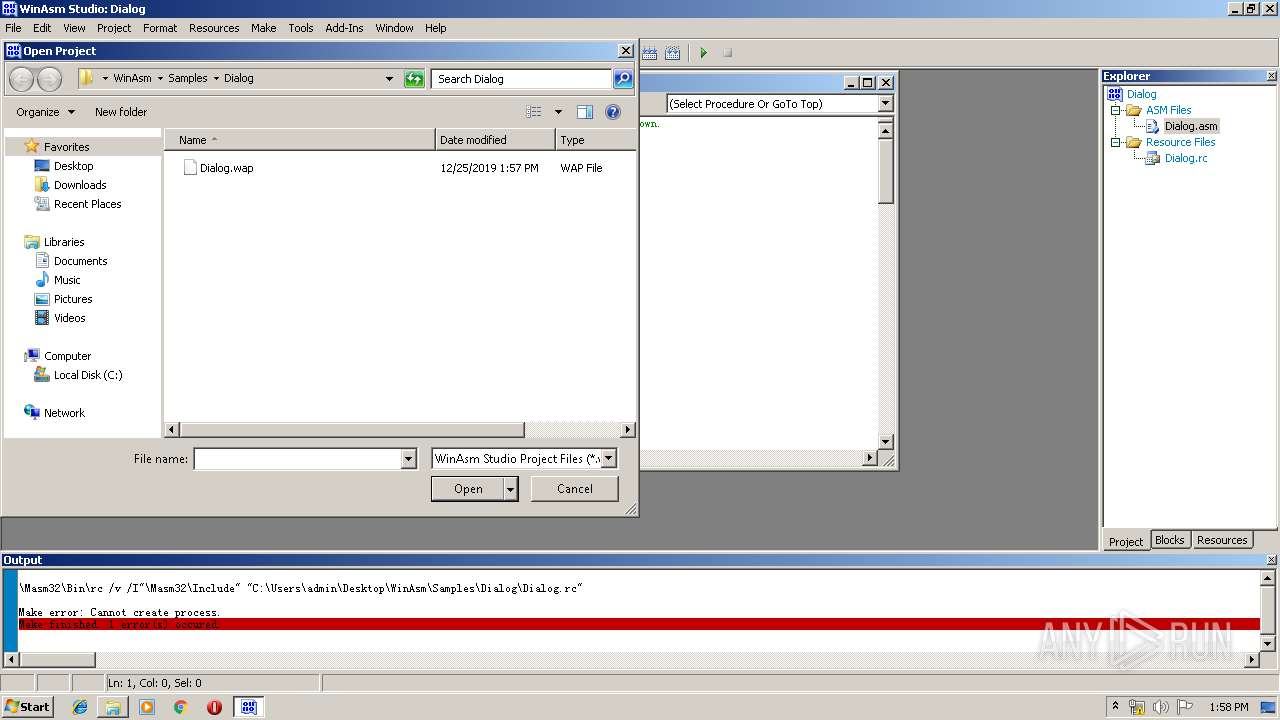Screen dimensions: 1280x720
Task: Open Windows Explorer folder taskbar icon
Action: [x=113, y=707]
